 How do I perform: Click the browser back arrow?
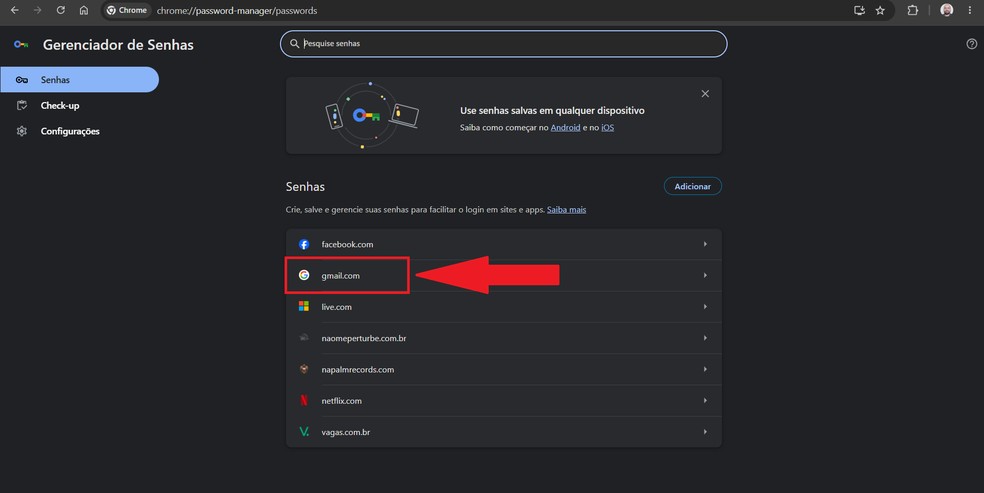tap(14, 10)
